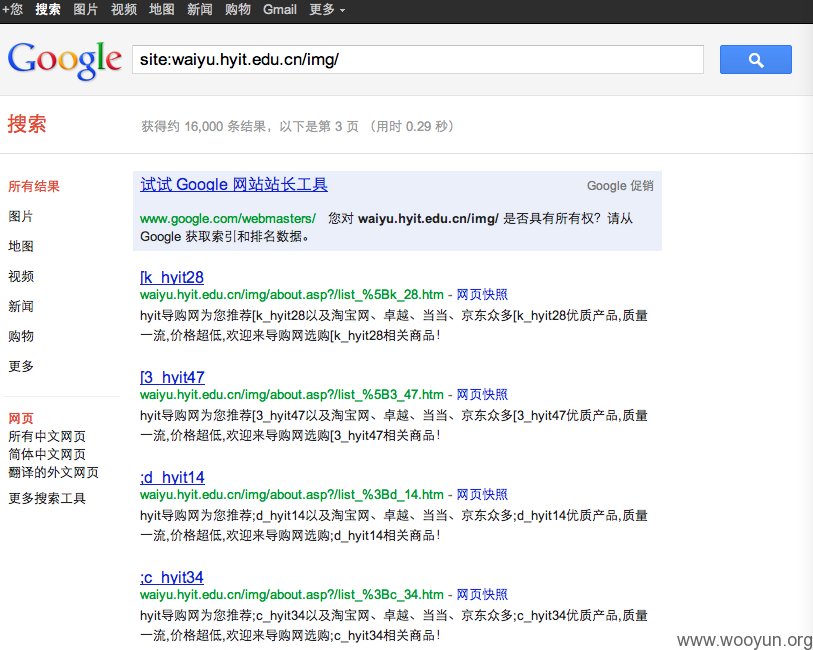Open the [3_hyit47 result title
This screenshot has width=813, height=650.
click(x=172, y=377)
